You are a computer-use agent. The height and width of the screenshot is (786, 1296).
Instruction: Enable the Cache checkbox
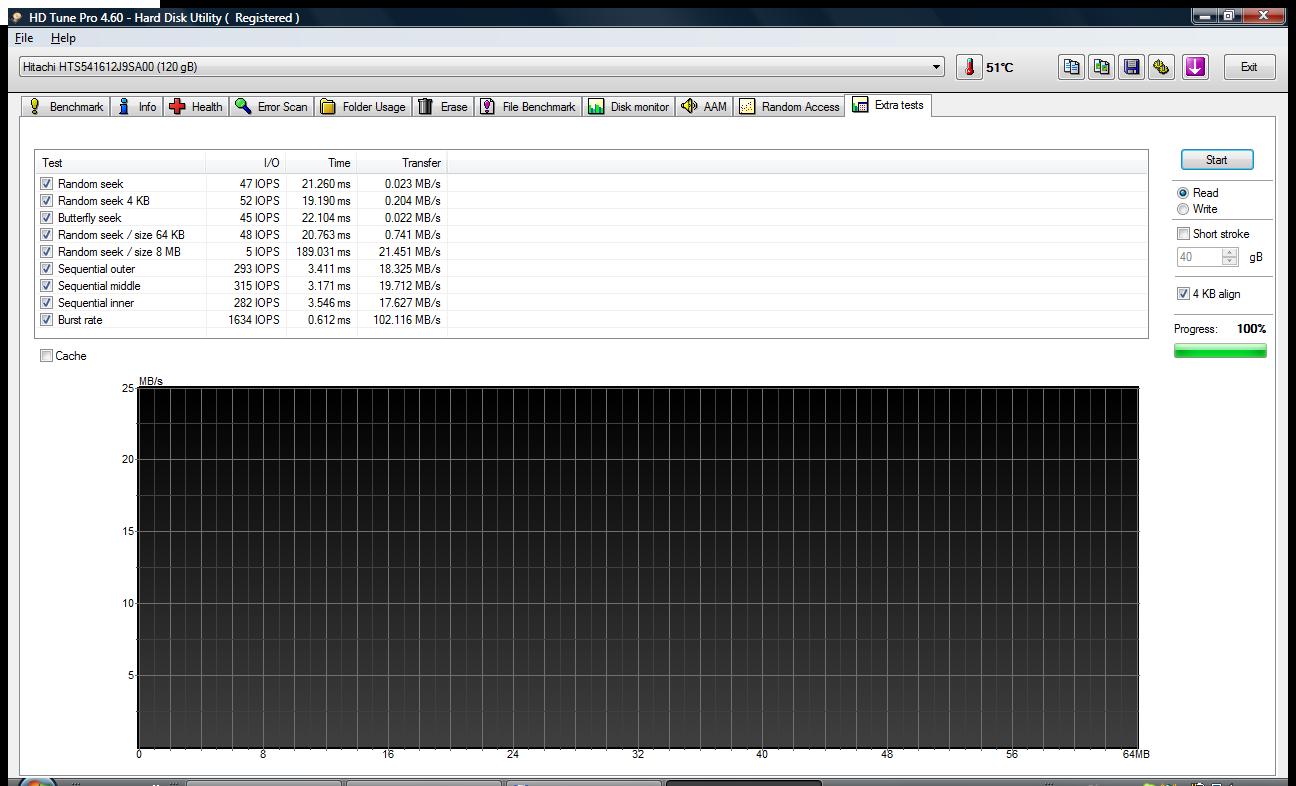click(46, 356)
